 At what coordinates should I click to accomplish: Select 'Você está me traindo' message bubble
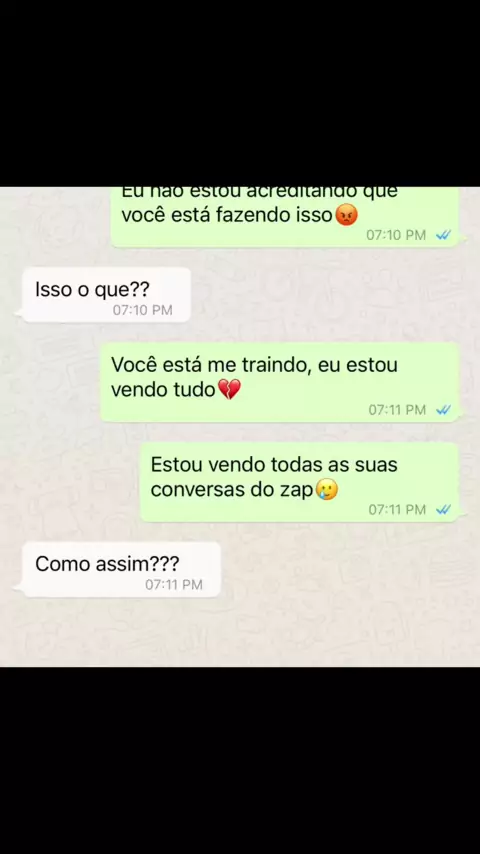(x=280, y=382)
